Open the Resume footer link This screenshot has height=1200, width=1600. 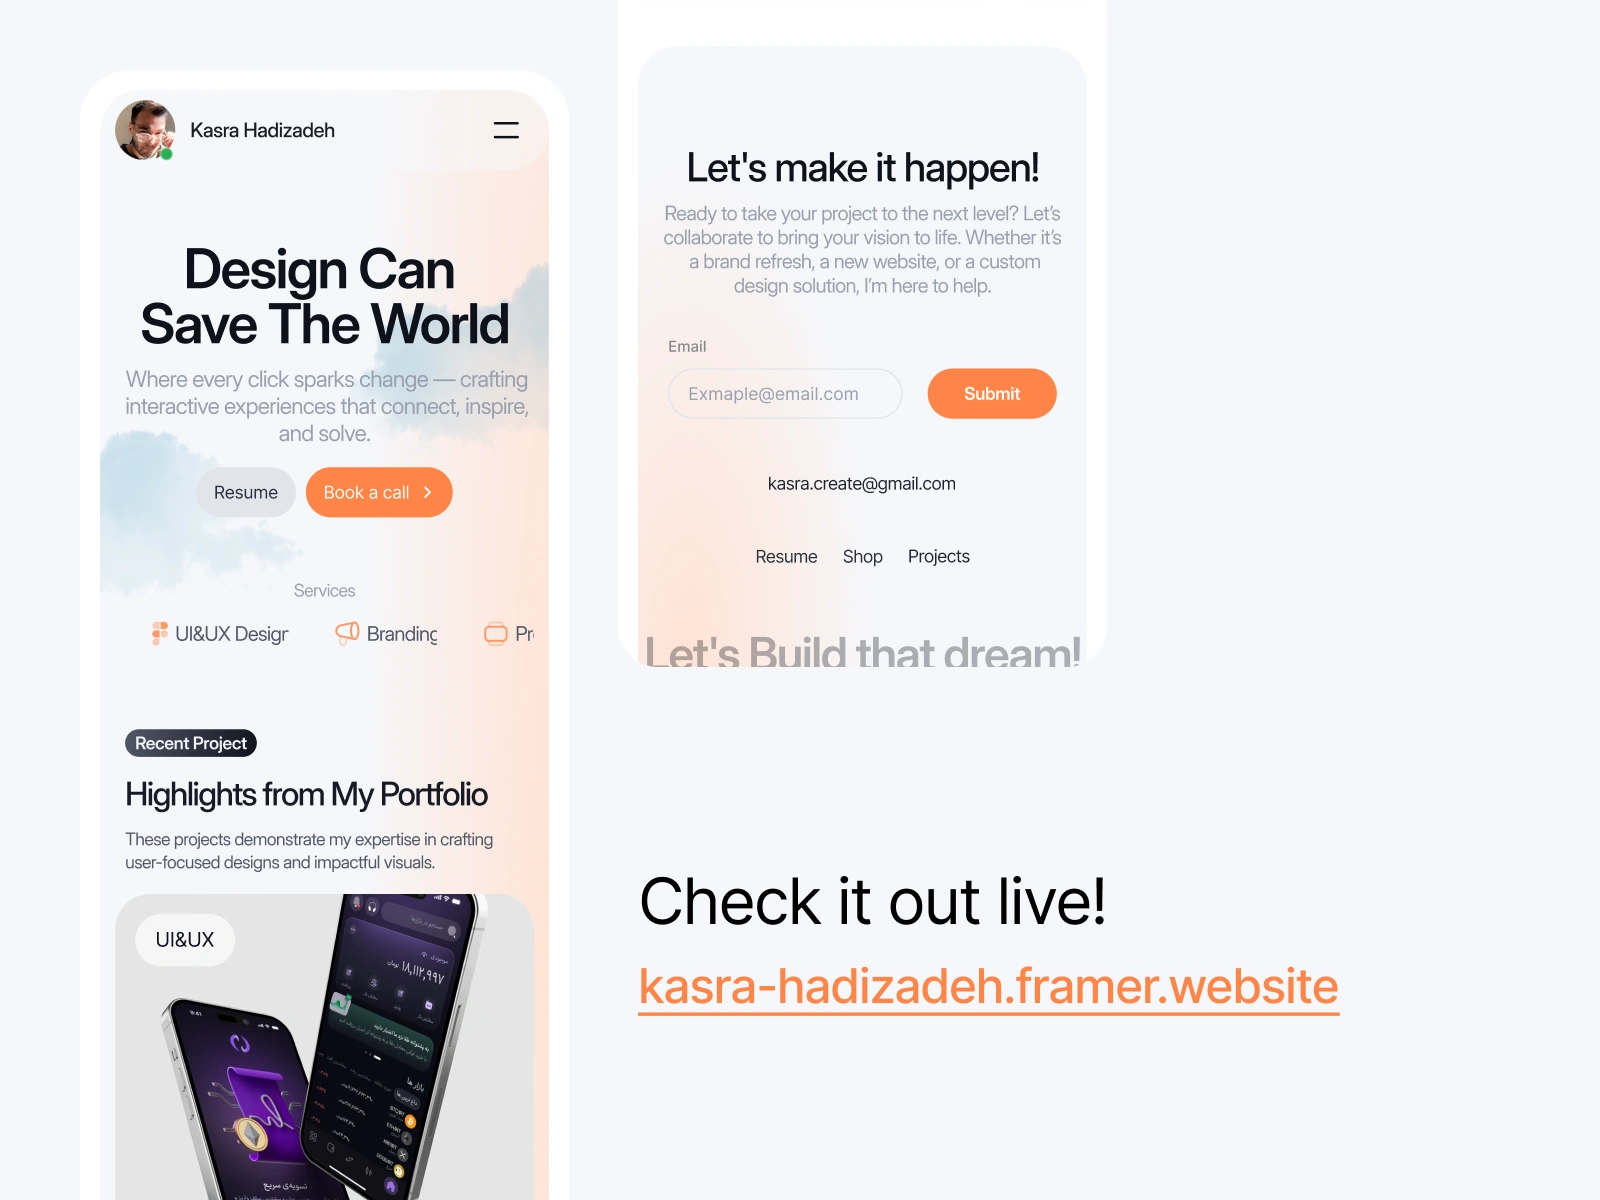click(786, 557)
